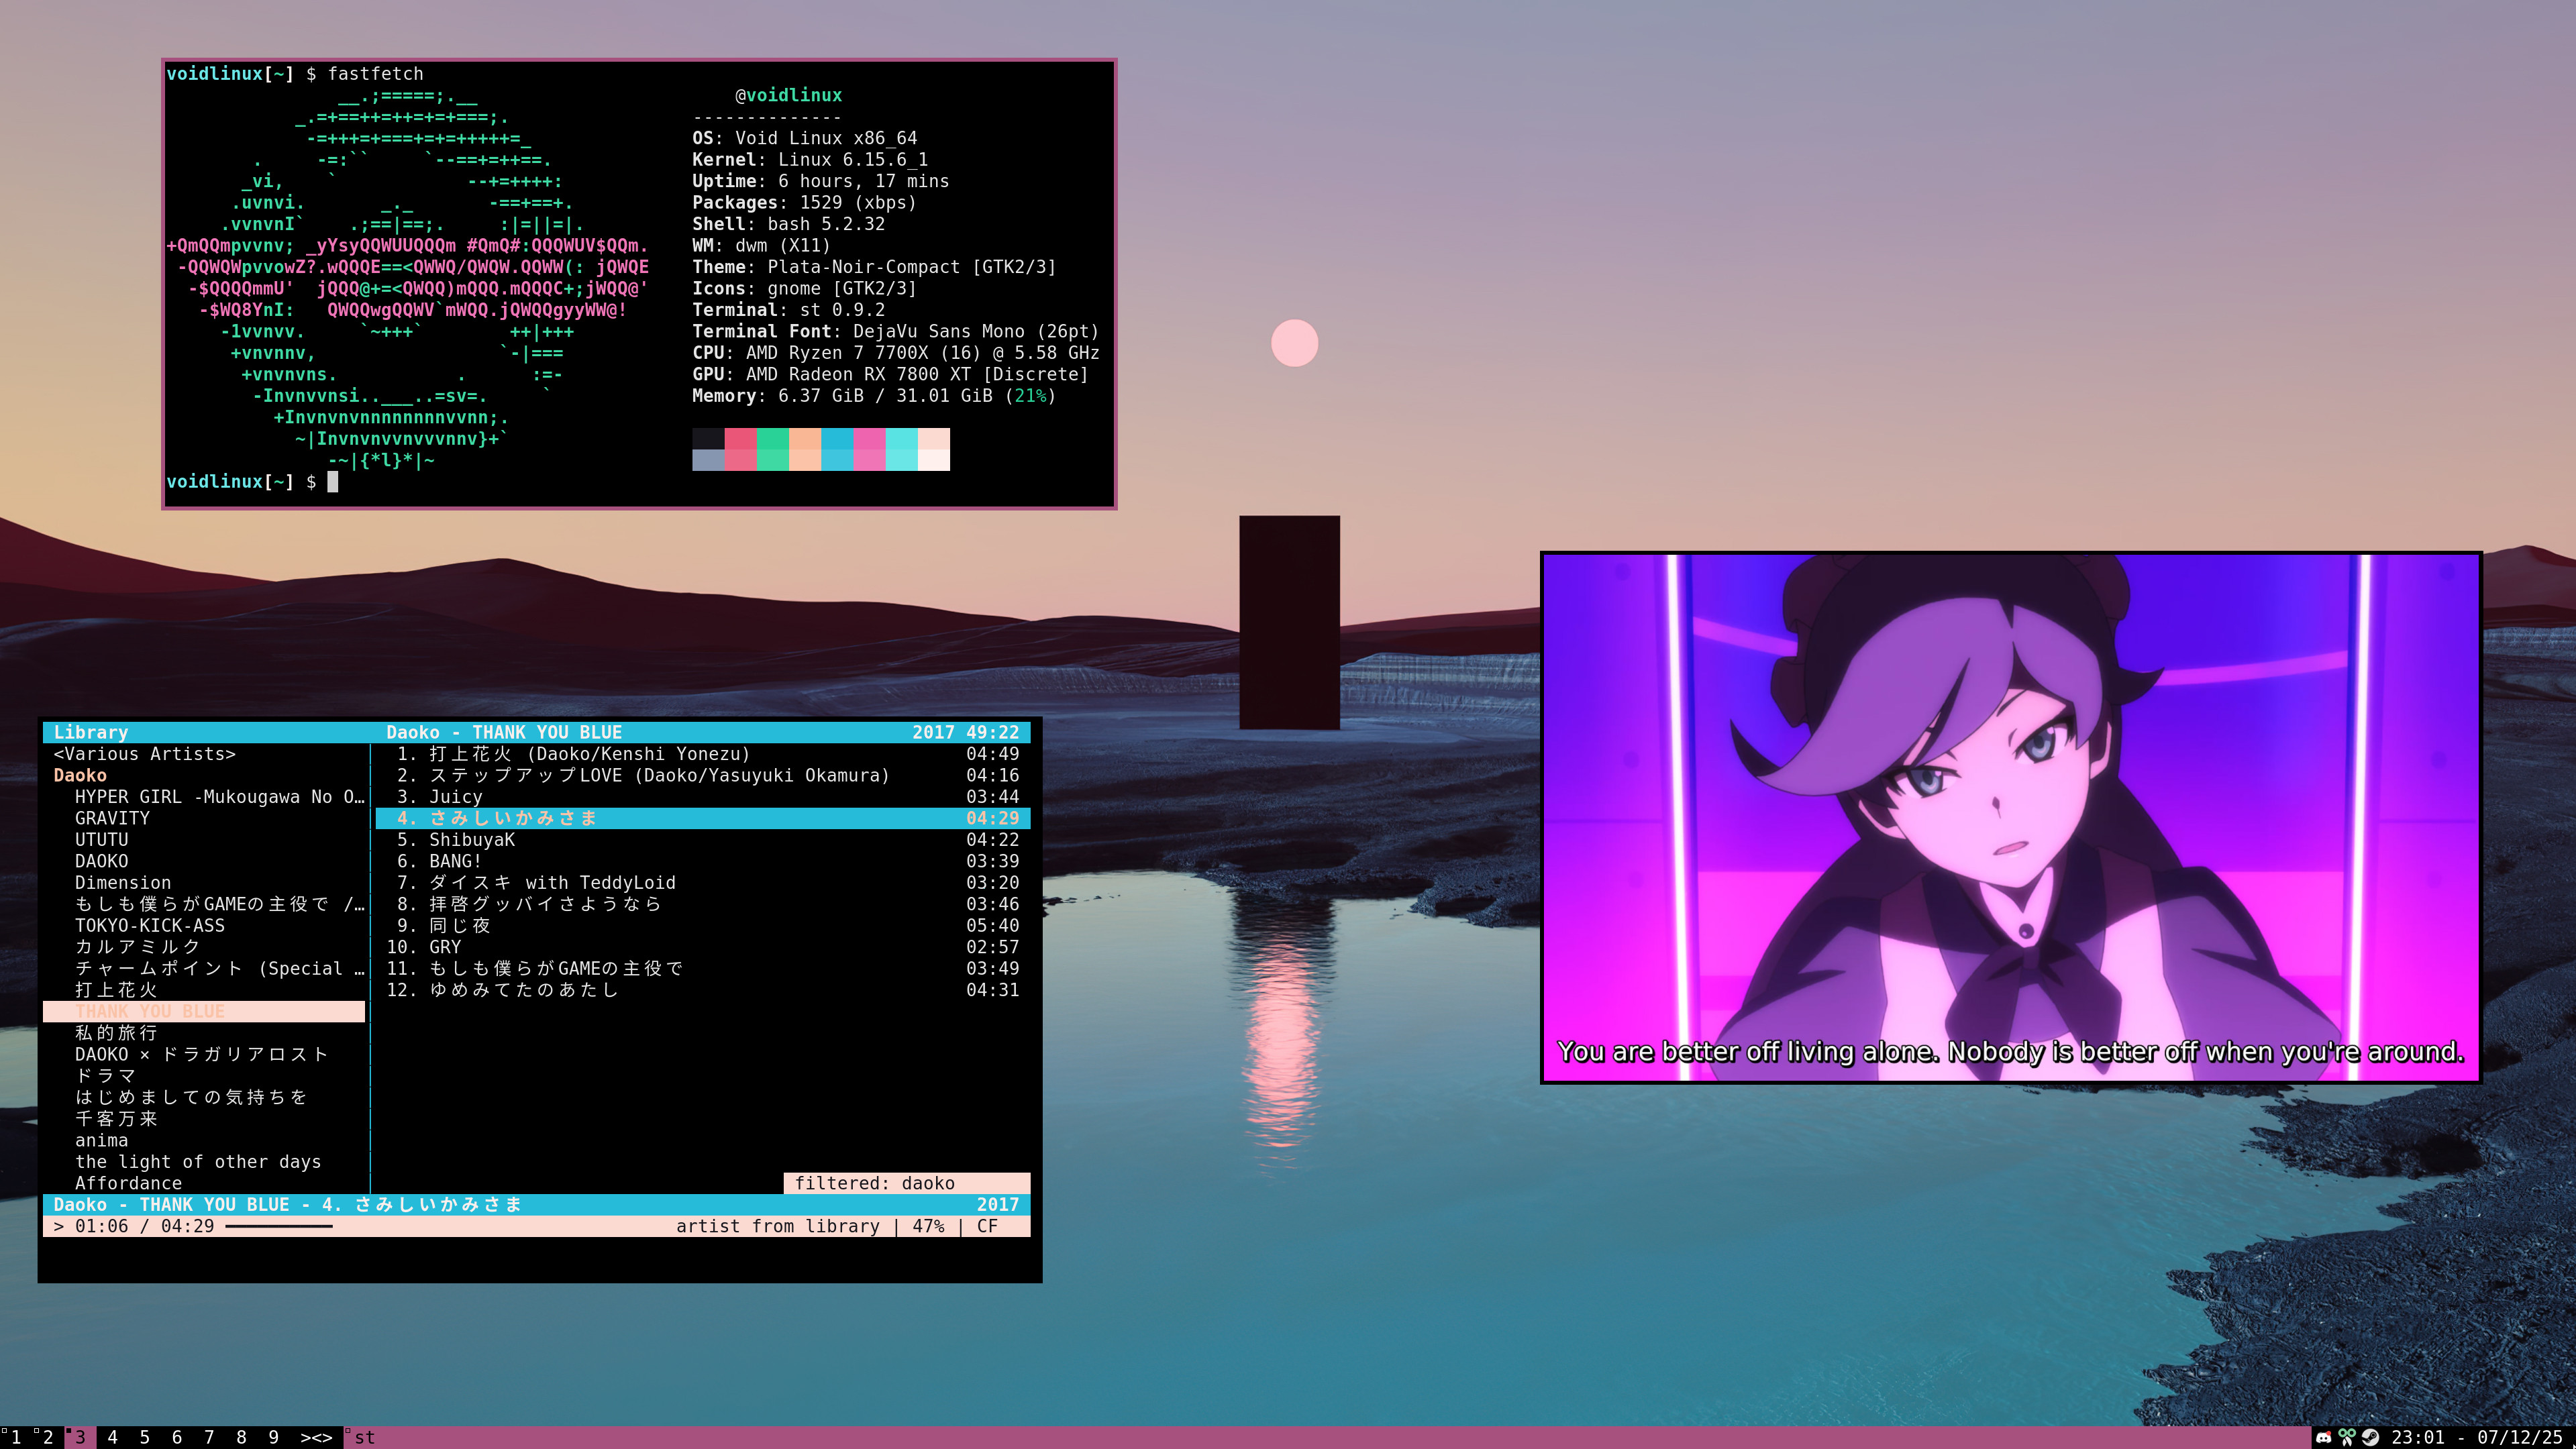Select album 'ドラマ'
The height and width of the screenshot is (1449, 2576).
click(x=105, y=1076)
